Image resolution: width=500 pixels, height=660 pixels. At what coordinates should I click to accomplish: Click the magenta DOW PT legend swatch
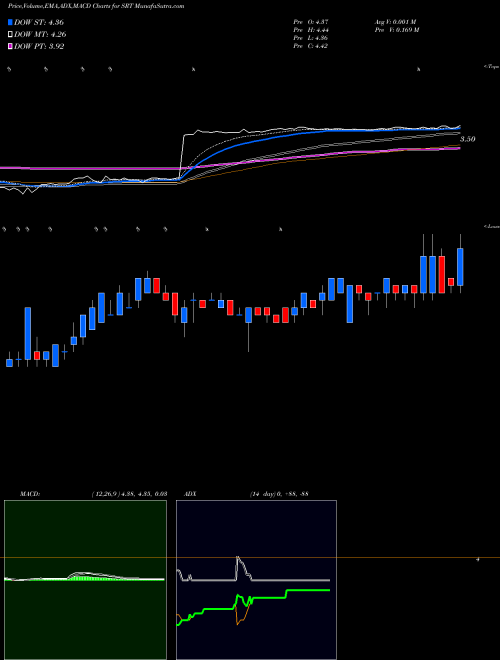[x=10, y=46]
